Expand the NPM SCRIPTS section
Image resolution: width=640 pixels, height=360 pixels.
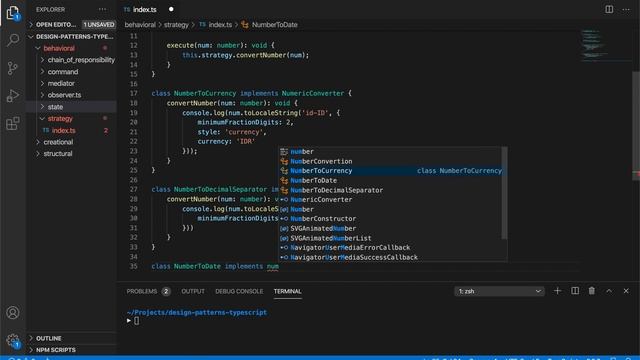(x=71, y=350)
